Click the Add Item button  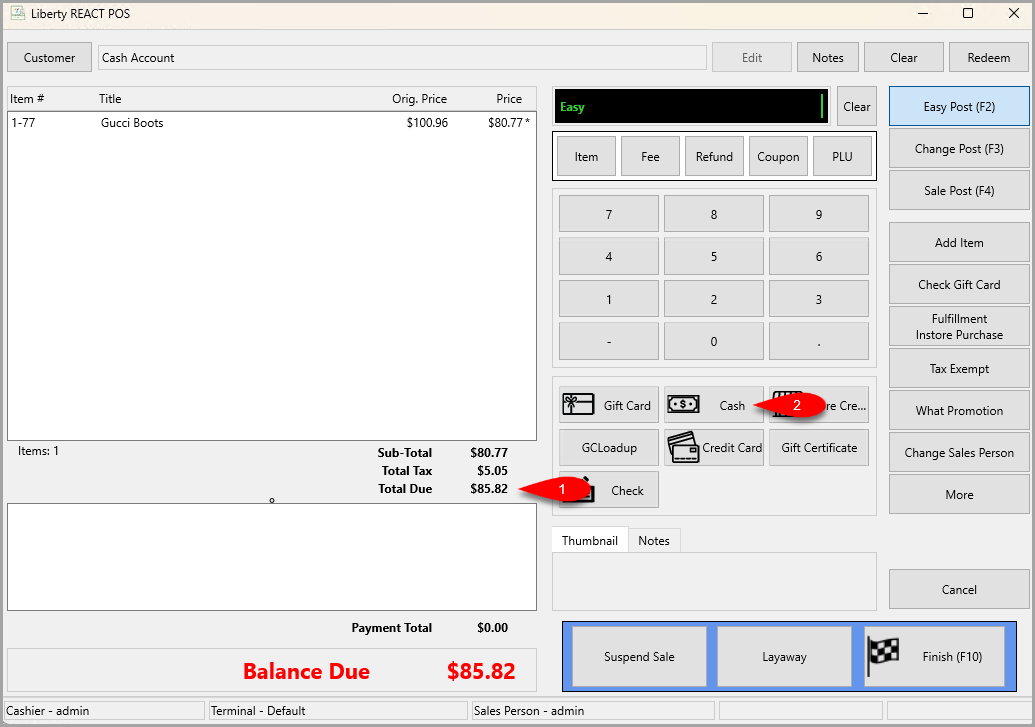pyautogui.click(x=959, y=242)
